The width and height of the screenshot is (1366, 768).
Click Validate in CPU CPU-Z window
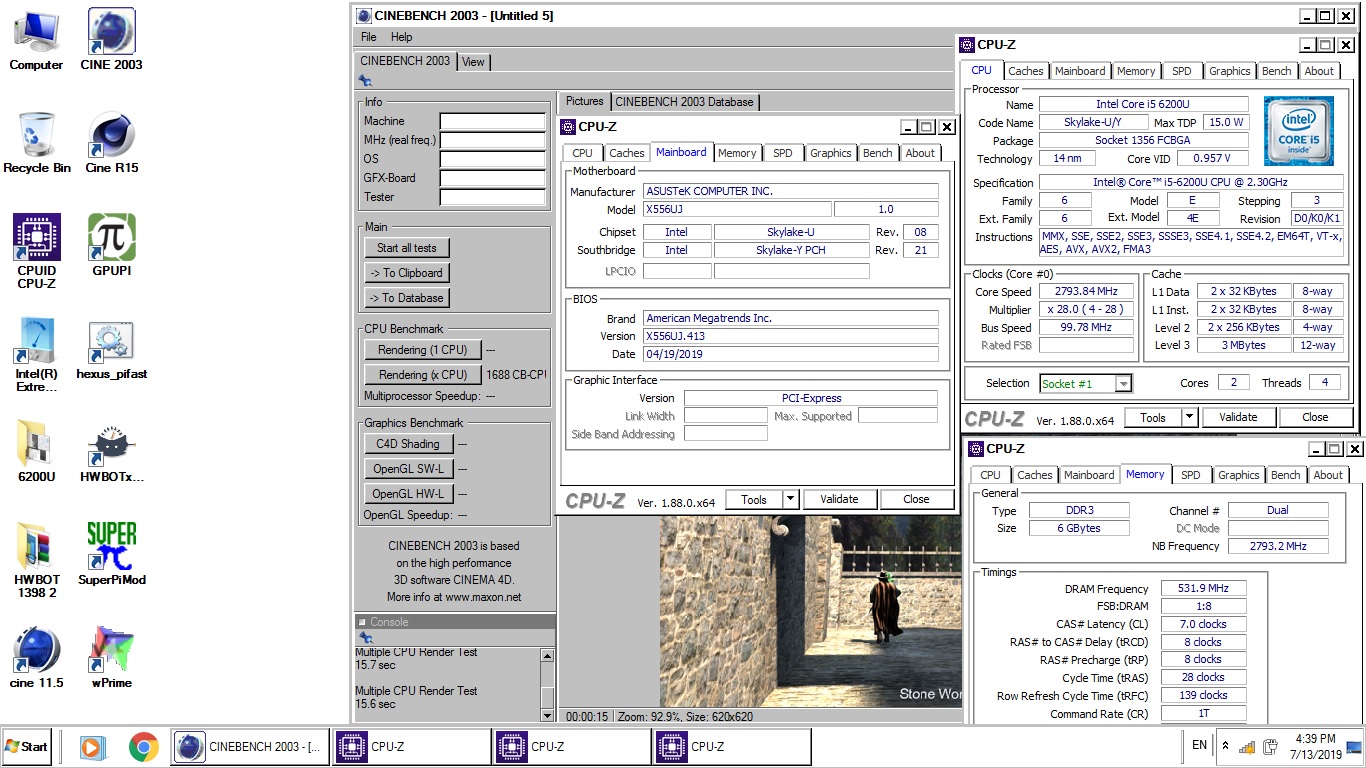1238,417
